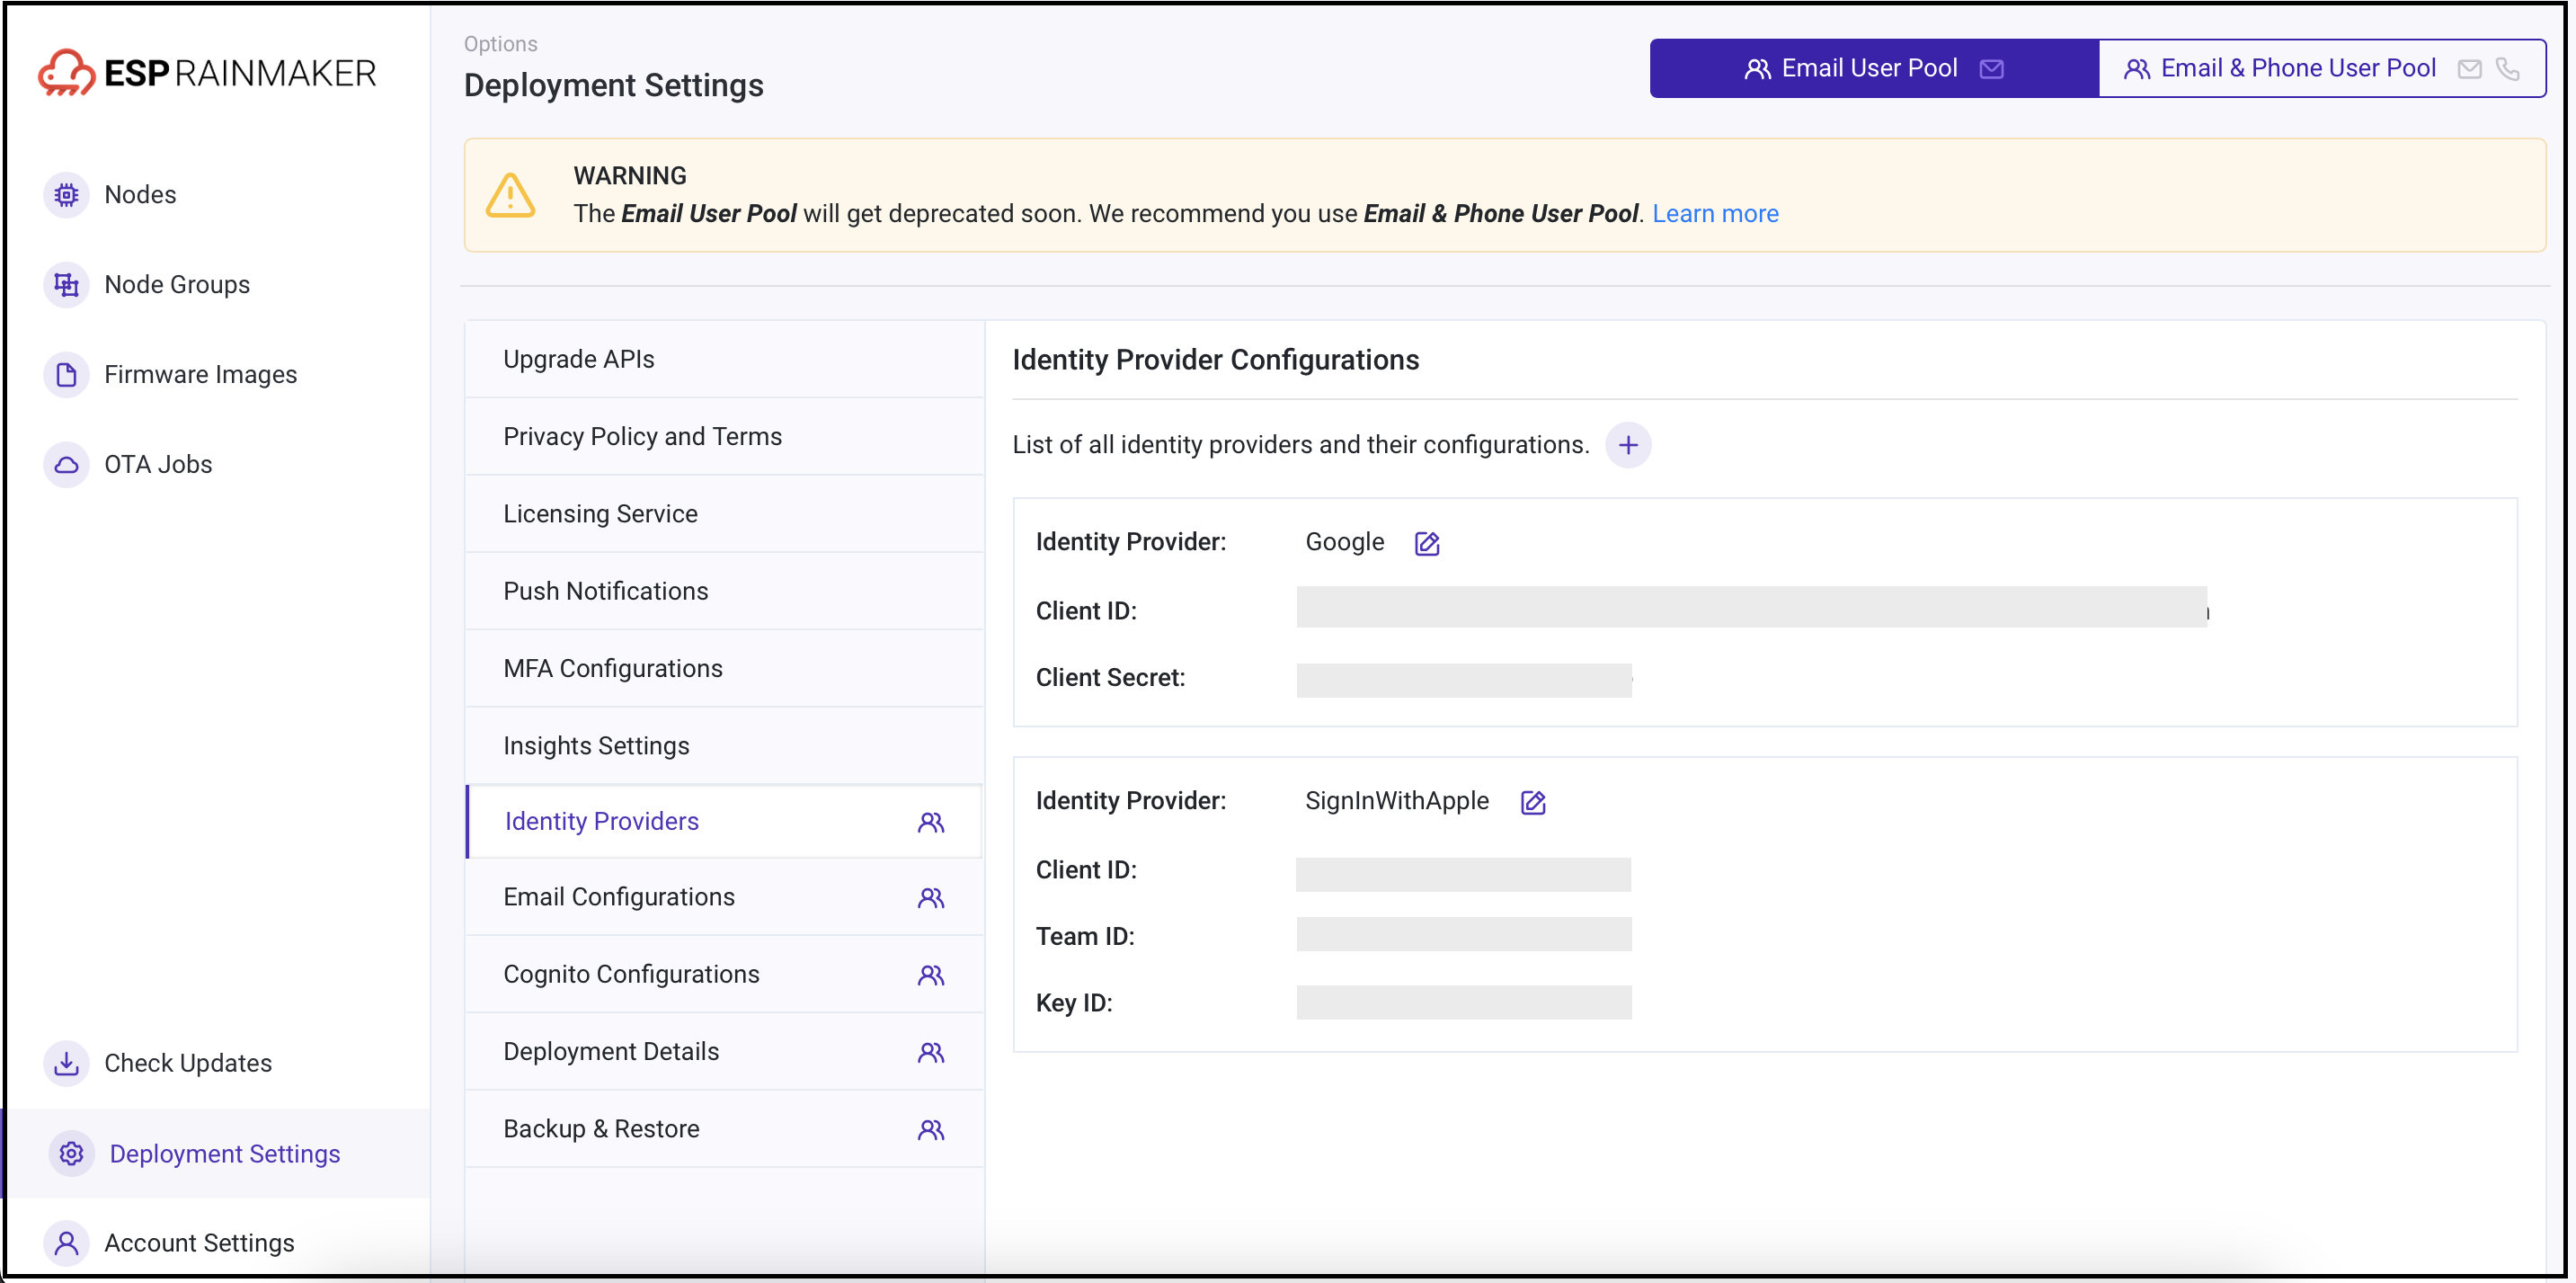Click the Firmware Images file icon

66,374
